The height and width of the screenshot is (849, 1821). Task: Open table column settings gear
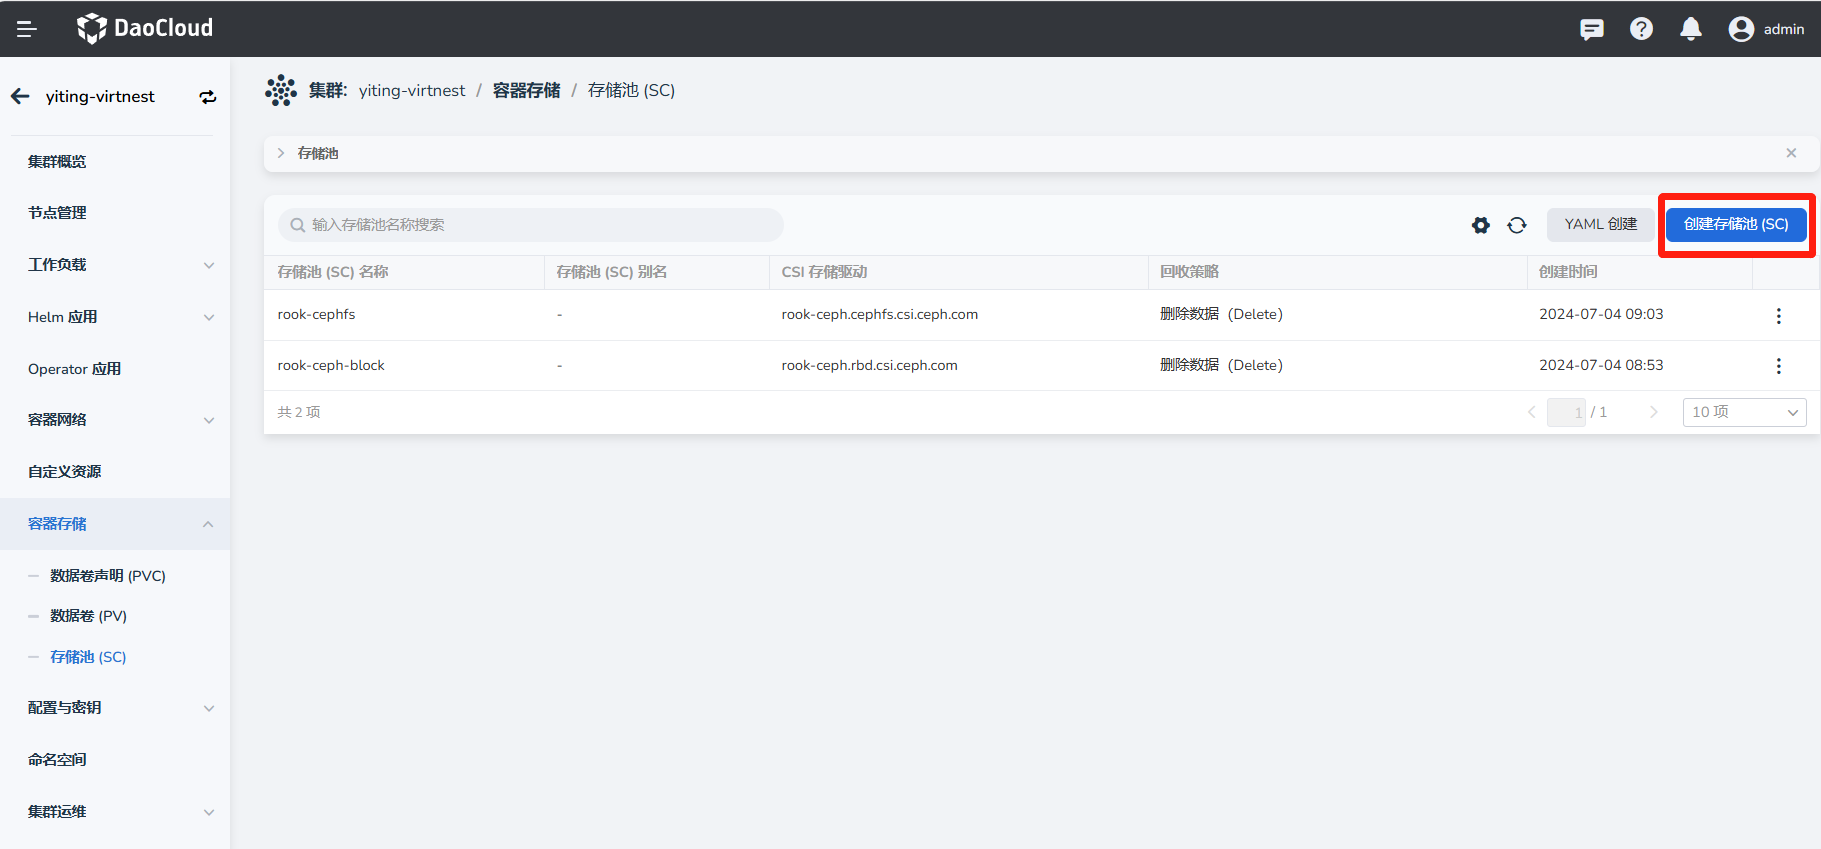click(1480, 225)
